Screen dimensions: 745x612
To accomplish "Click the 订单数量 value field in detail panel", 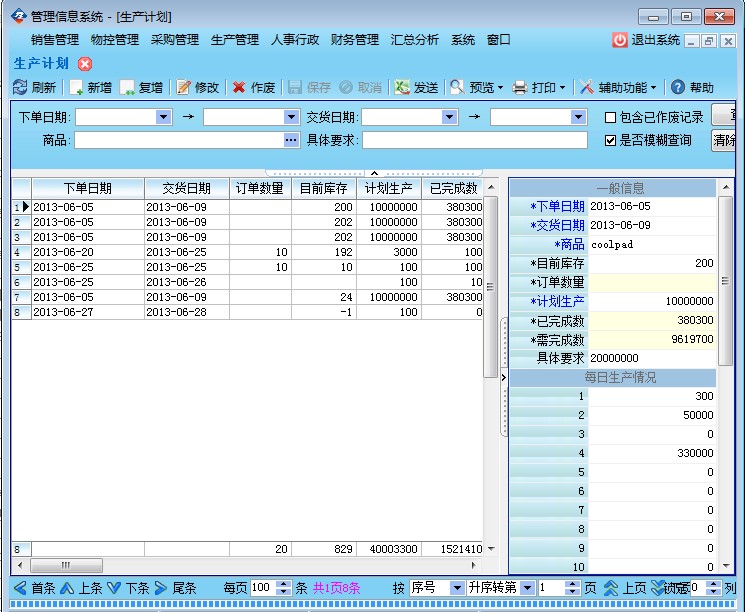I will coord(652,282).
